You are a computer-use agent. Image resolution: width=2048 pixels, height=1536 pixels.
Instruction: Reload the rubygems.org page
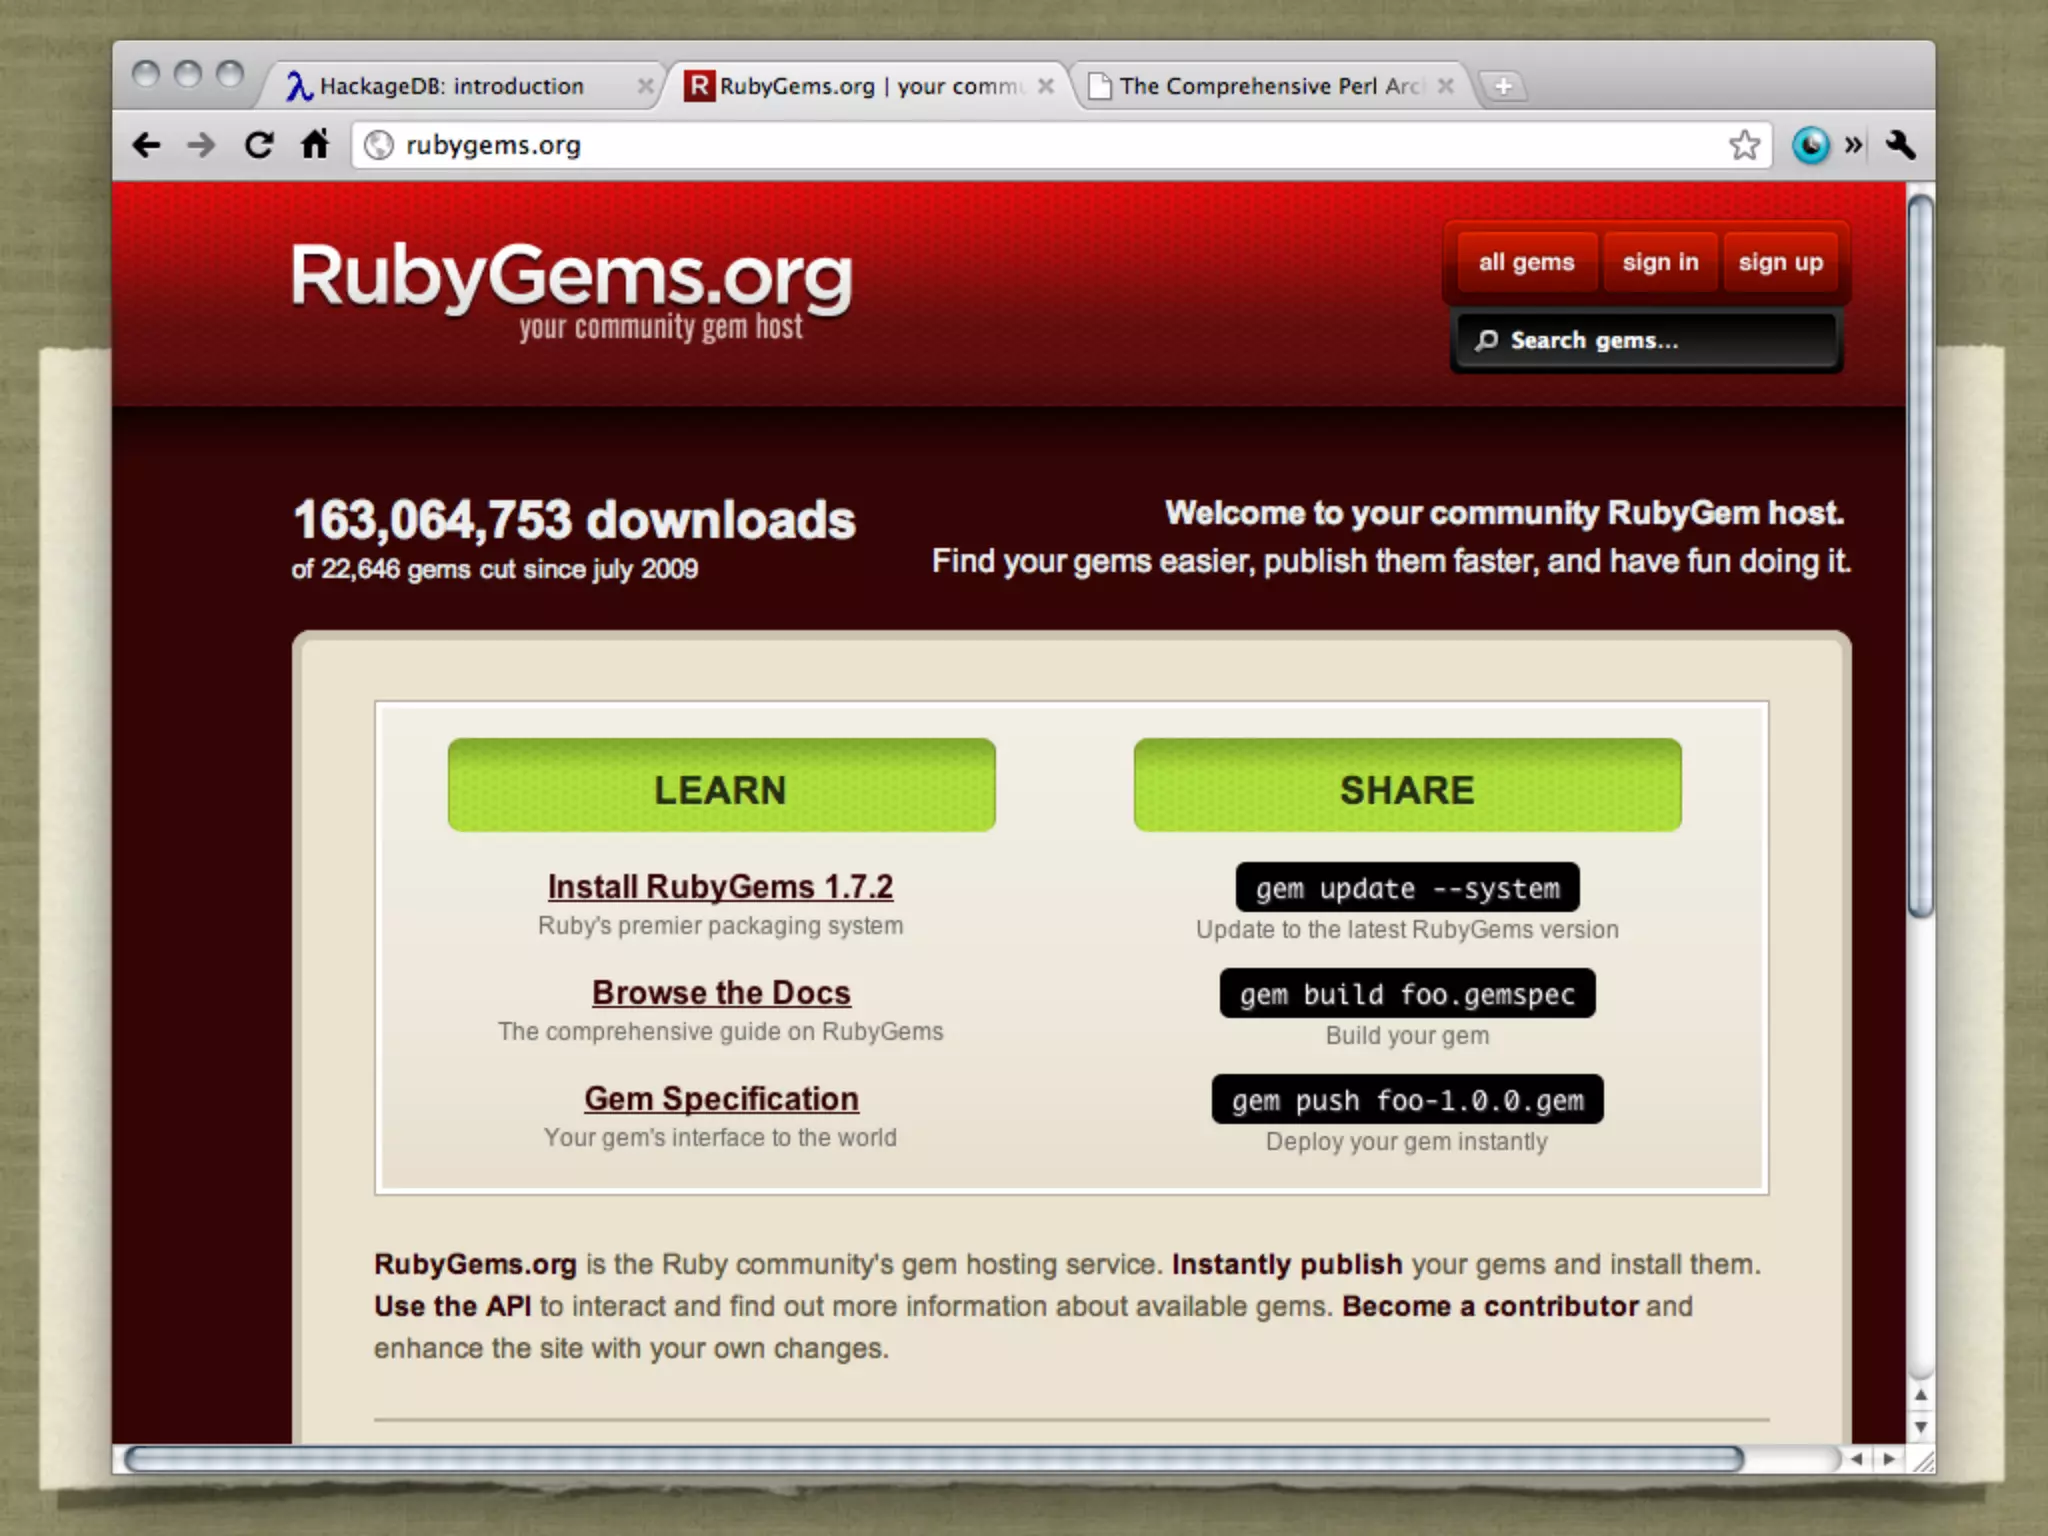(x=259, y=146)
